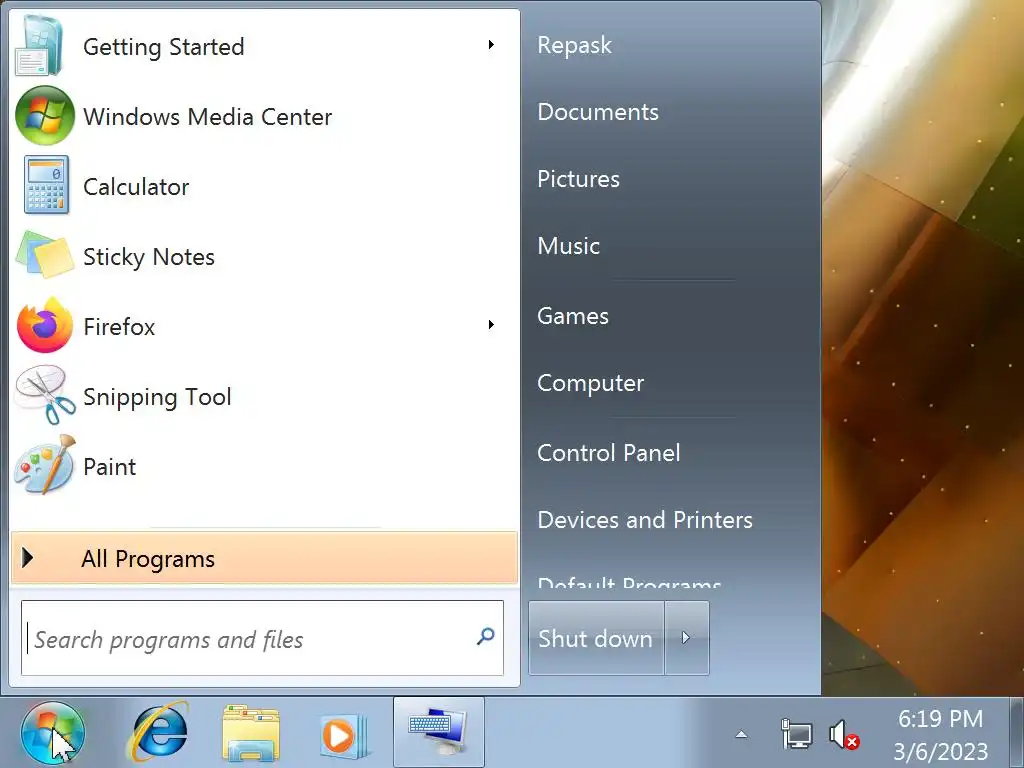Click the Windows Media Center label
1024x768 pixels.
(x=208, y=117)
